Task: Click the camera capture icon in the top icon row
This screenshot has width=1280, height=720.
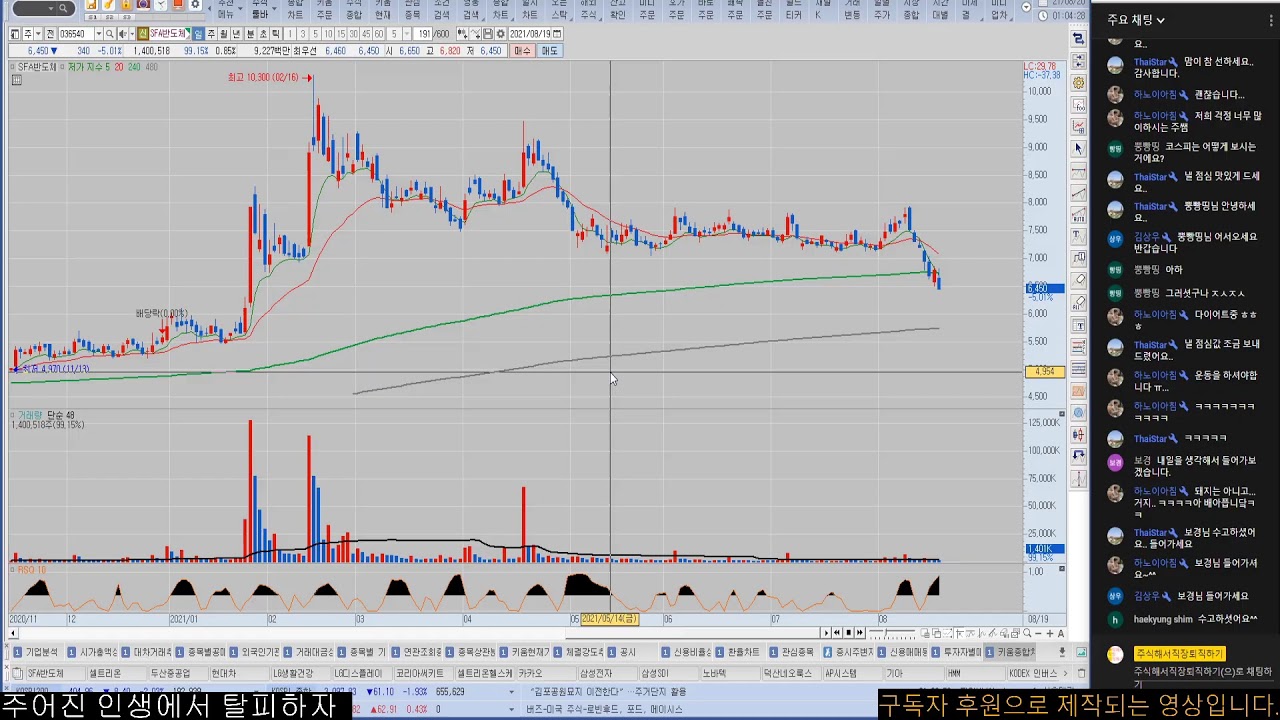Action: point(143,5)
